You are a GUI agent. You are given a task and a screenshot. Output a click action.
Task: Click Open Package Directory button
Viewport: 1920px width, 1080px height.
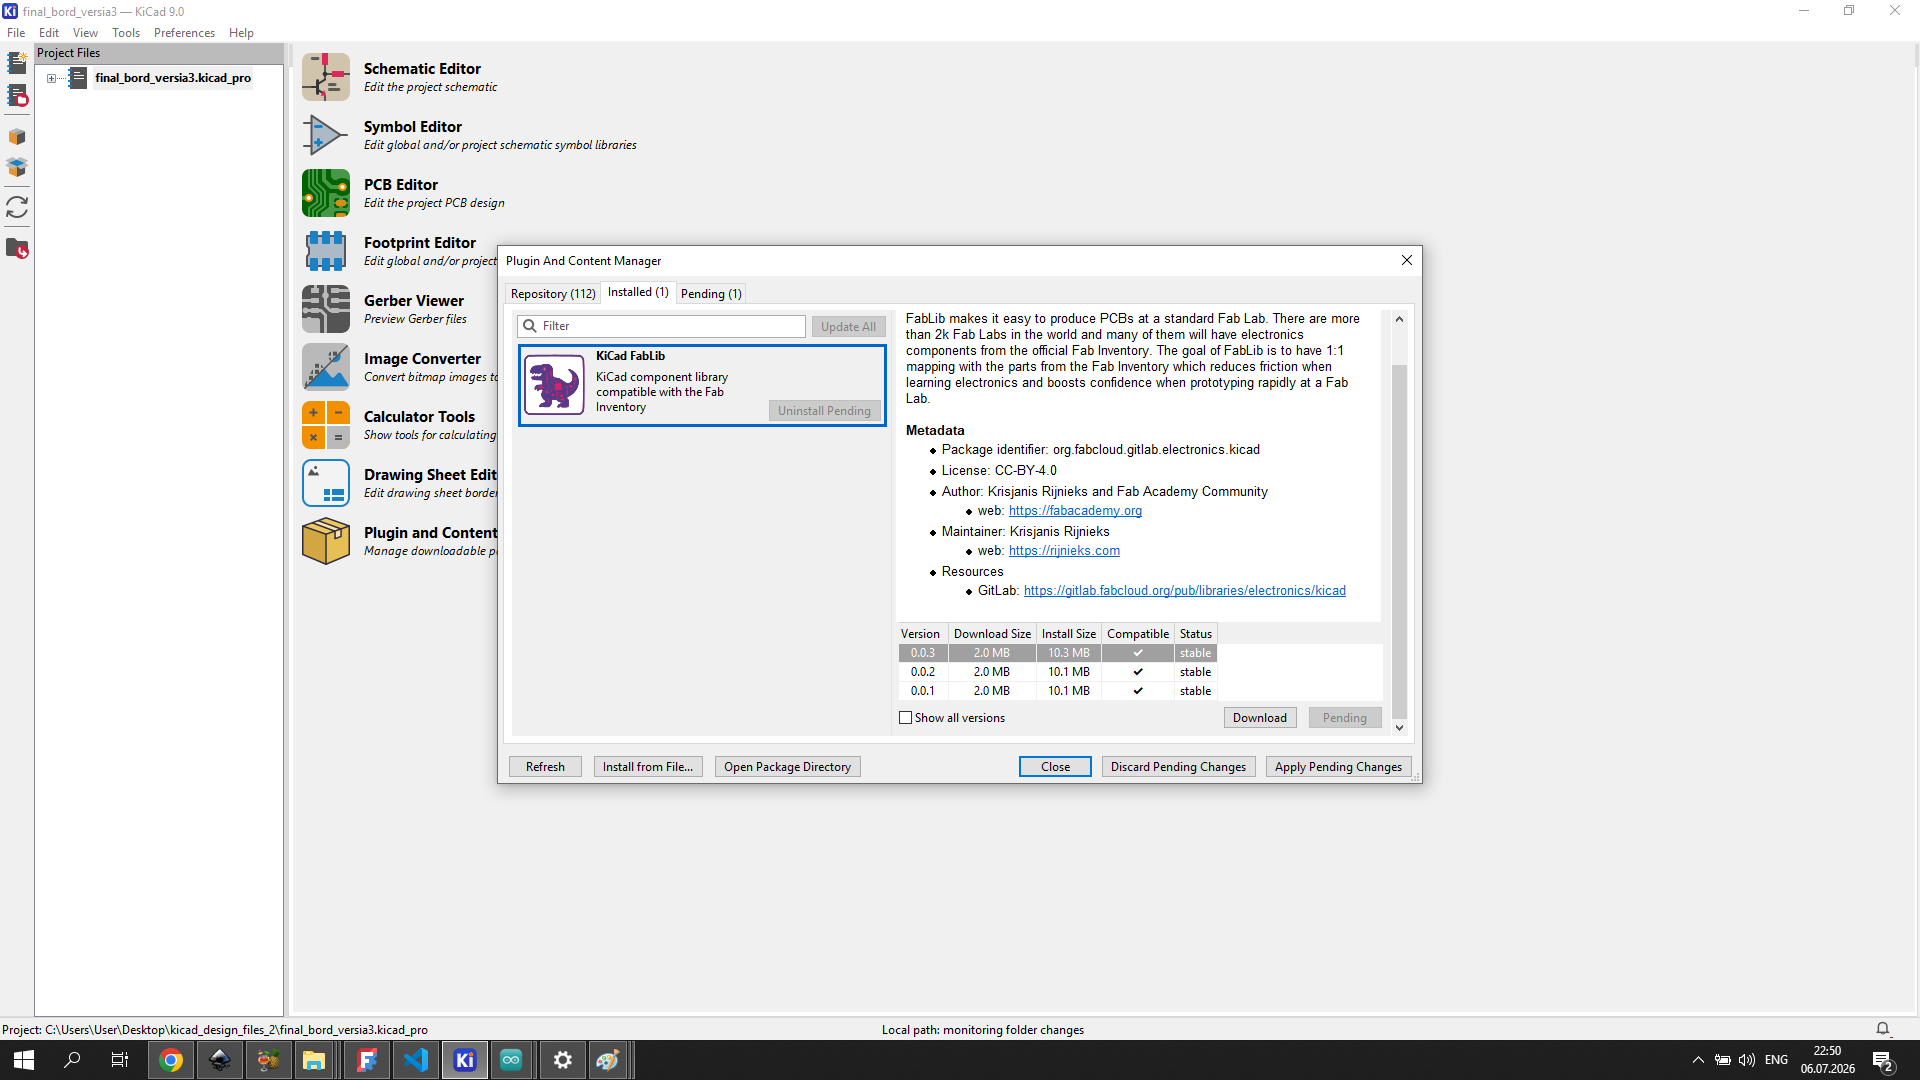click(x=787, y=767)
